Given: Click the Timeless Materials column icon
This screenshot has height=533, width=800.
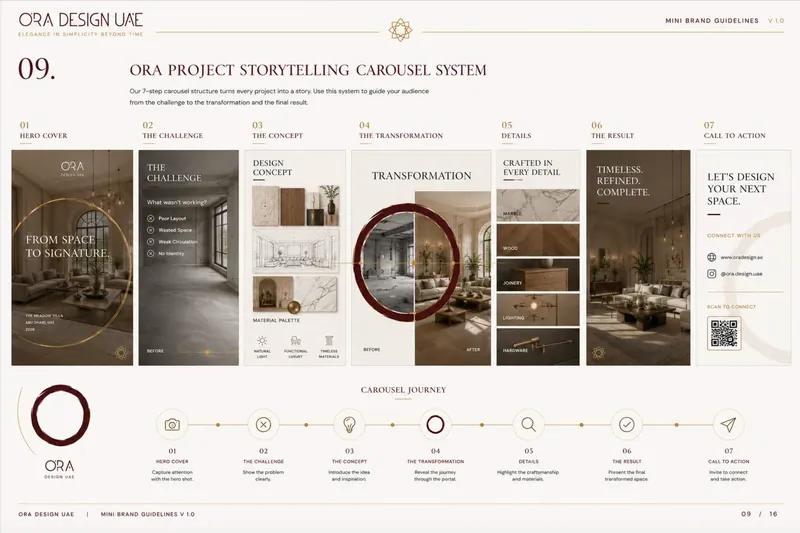Looking at the screenshot, I should coord(329,341).
